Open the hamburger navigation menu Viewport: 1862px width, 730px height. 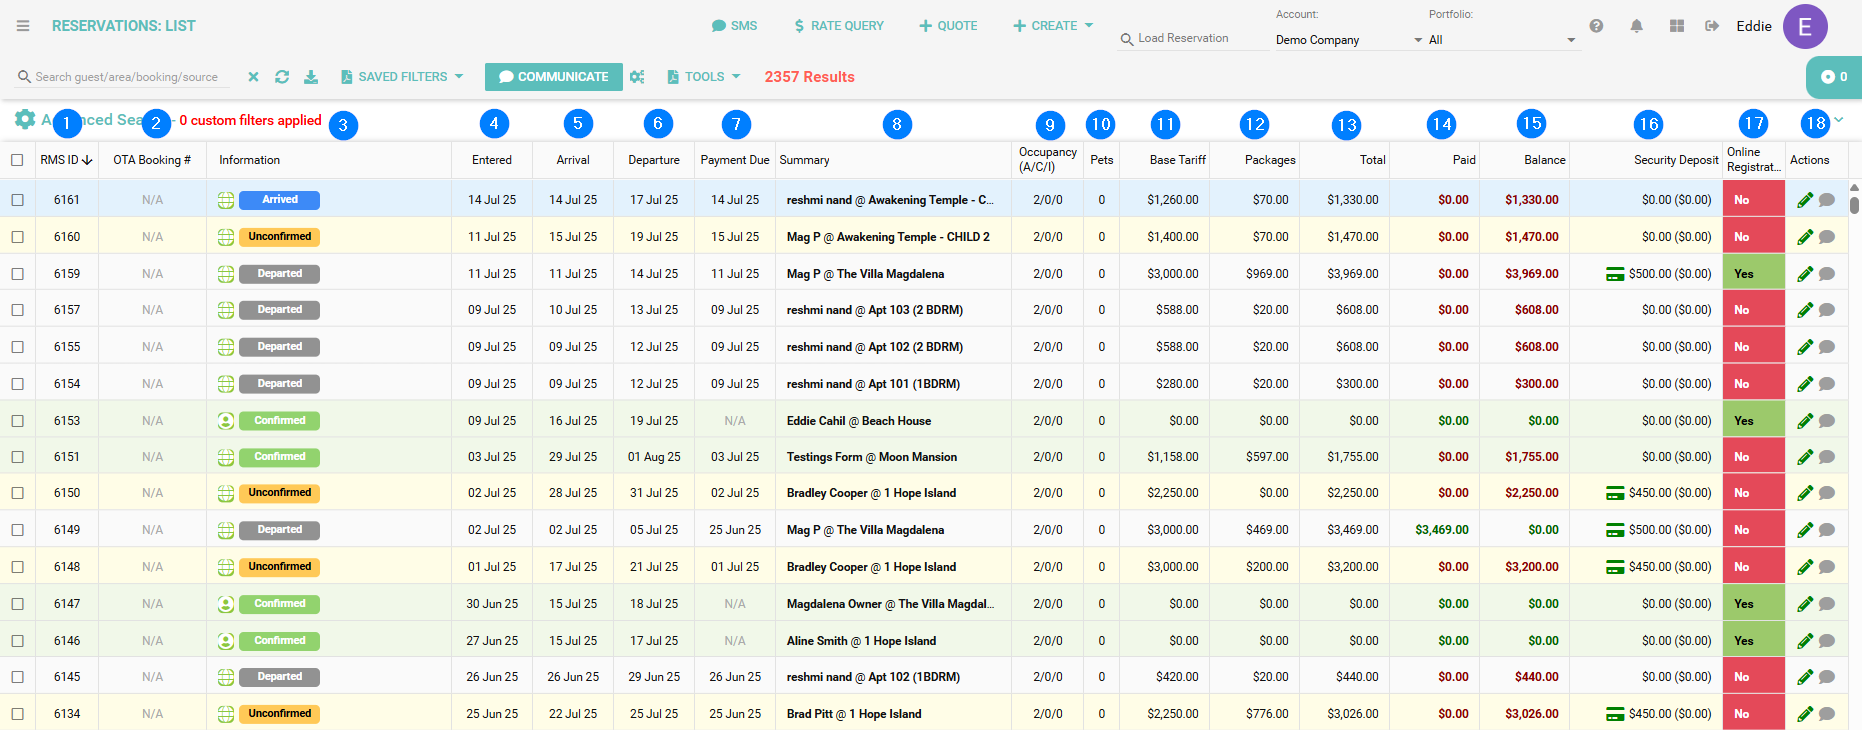click(x=23, y=26)
